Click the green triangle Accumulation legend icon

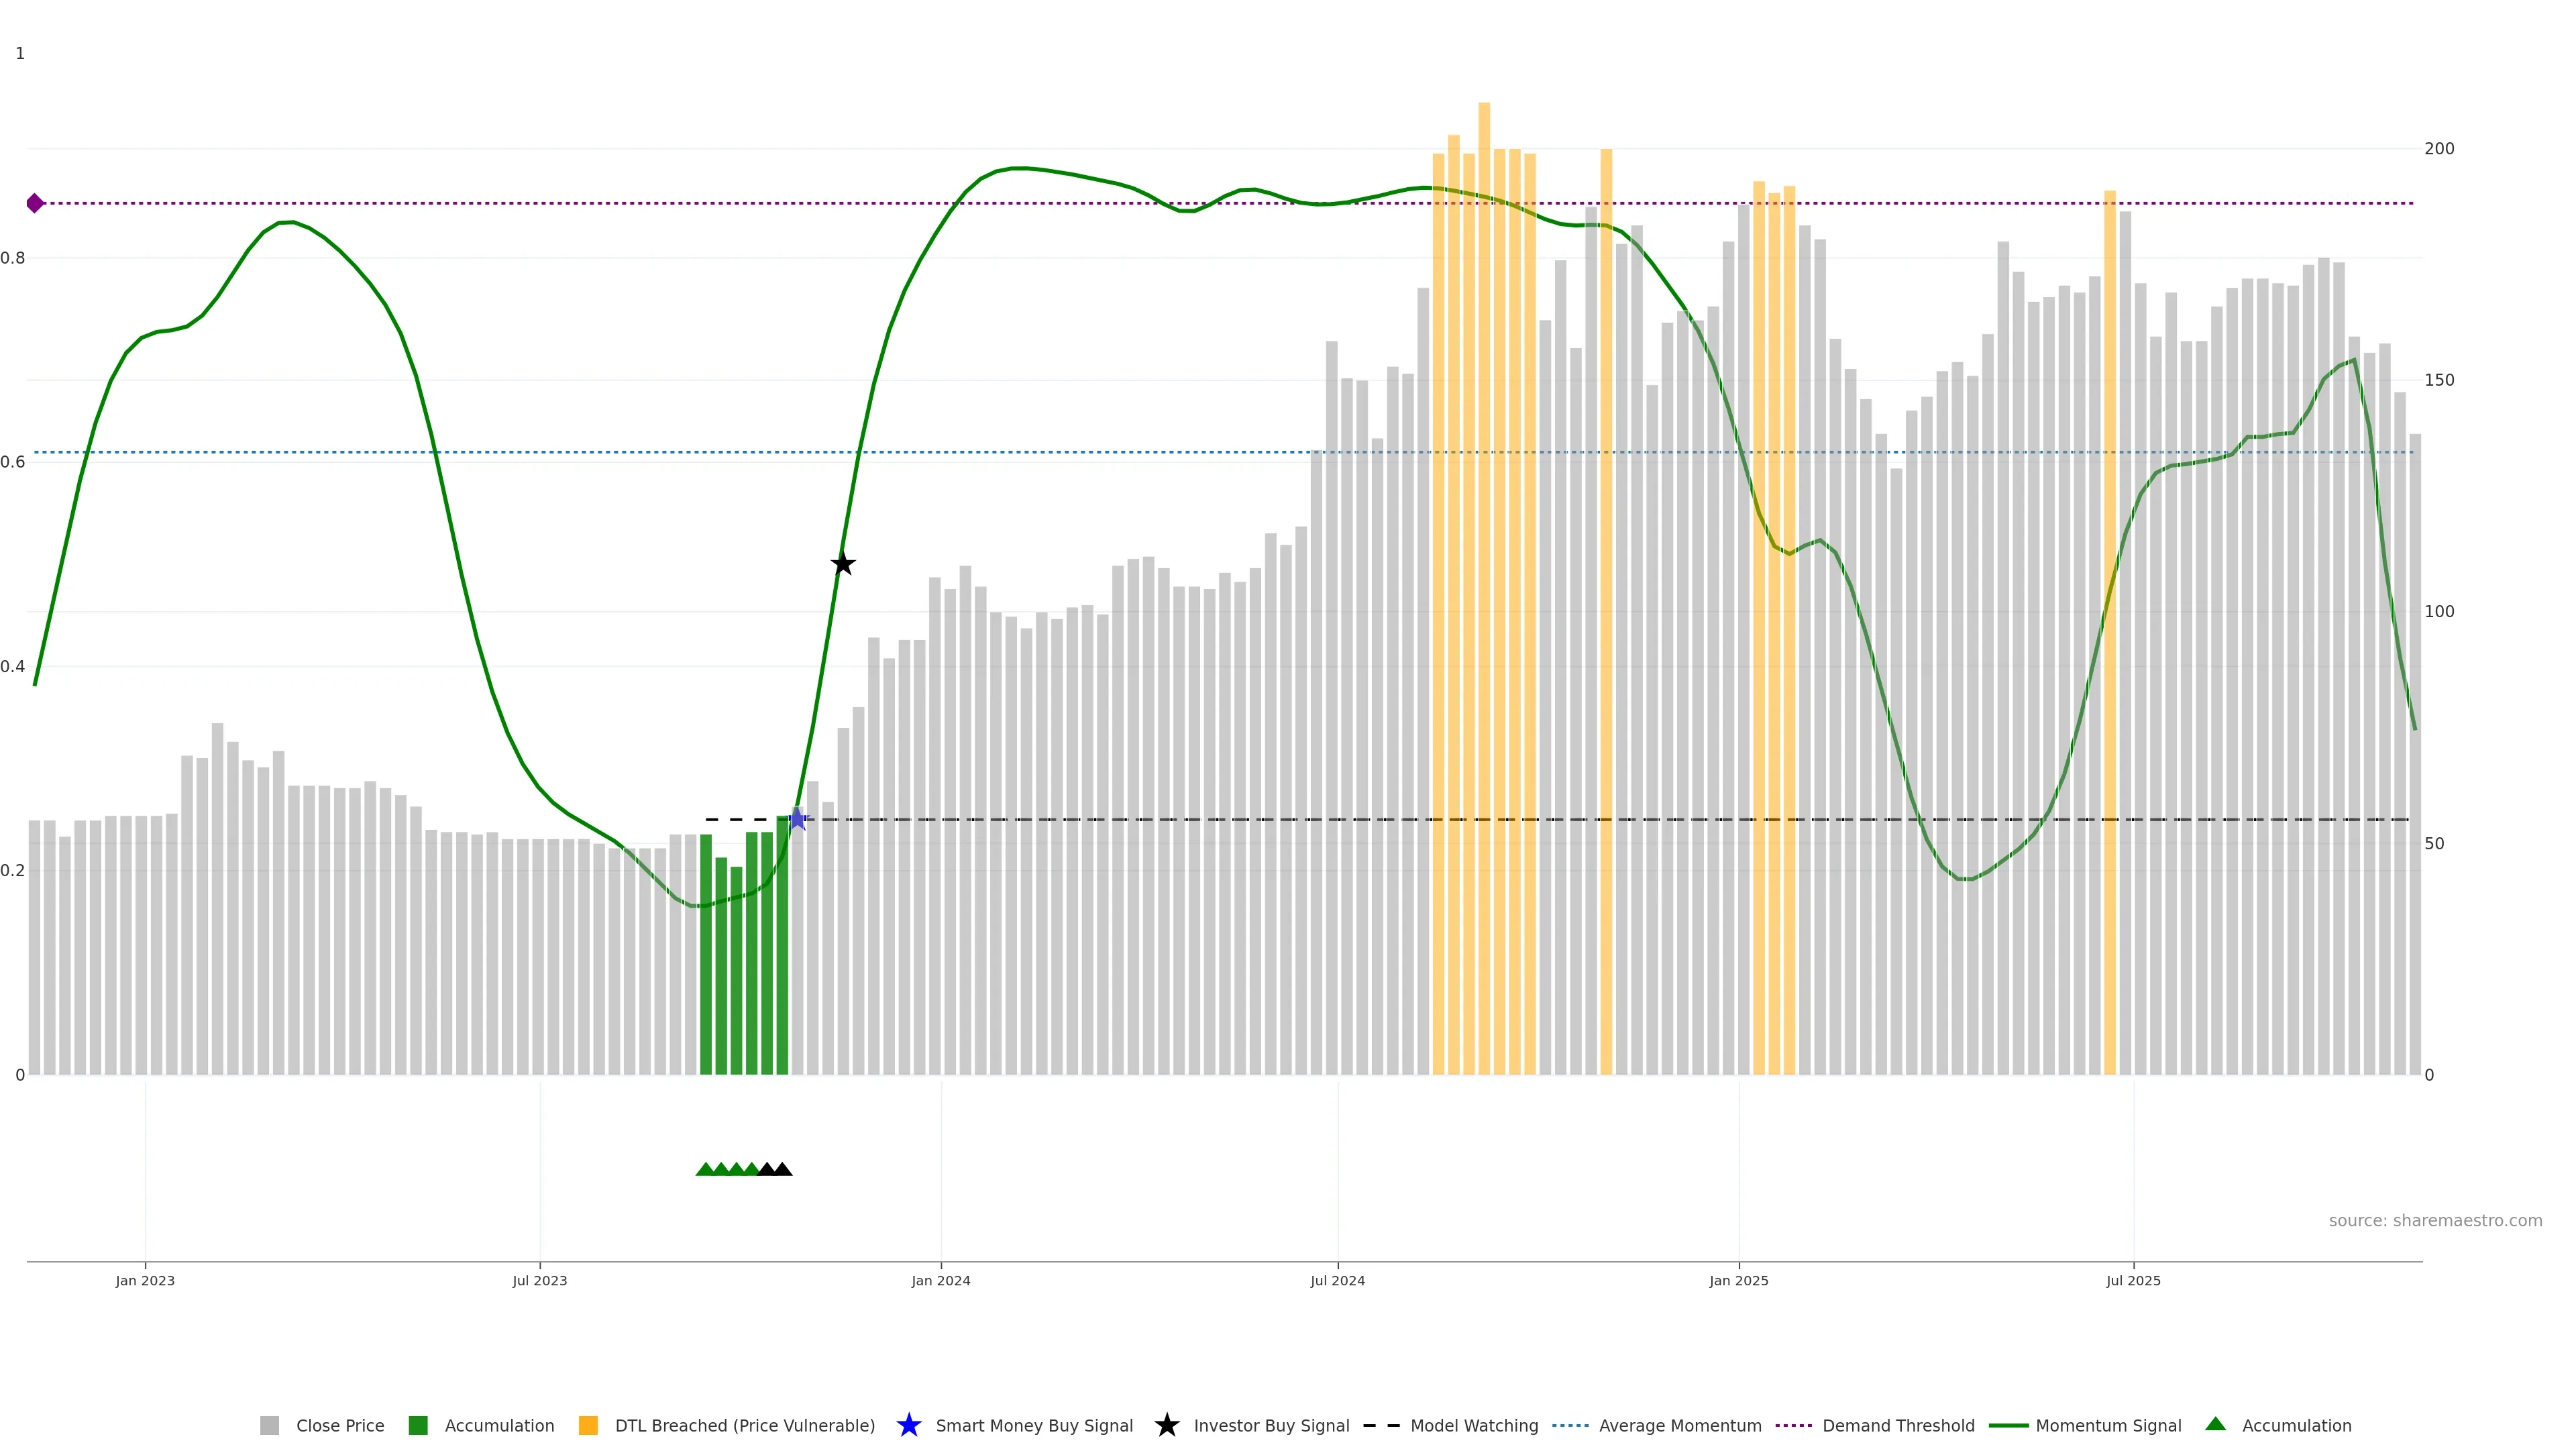point(2215,1424)
